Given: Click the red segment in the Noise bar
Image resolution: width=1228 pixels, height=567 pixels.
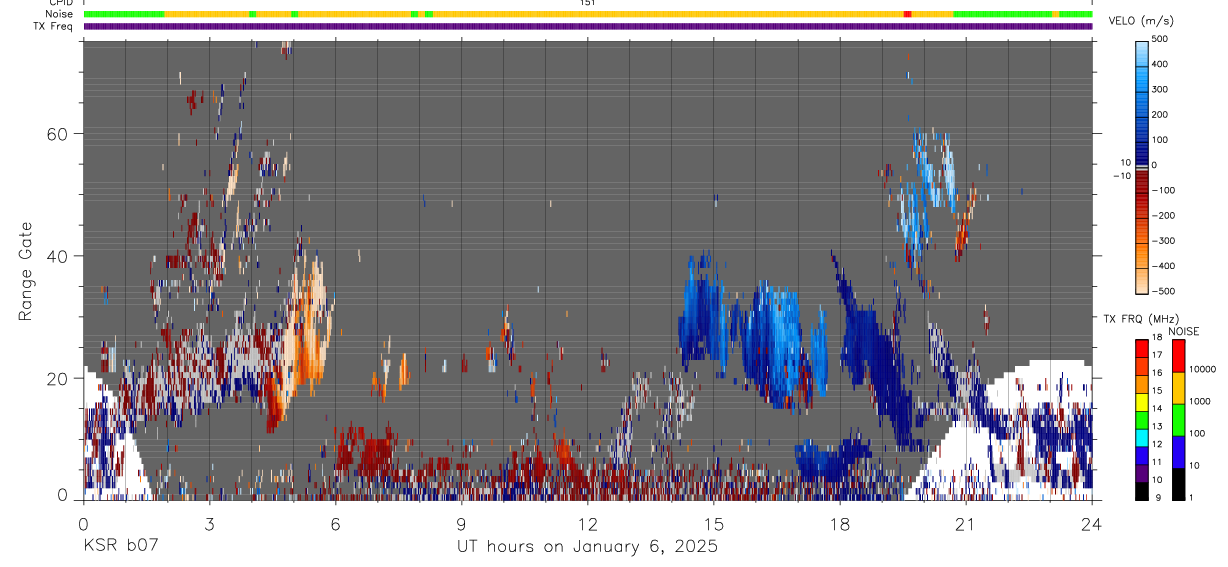Looking at the screenshot, I should pos(907,14).
